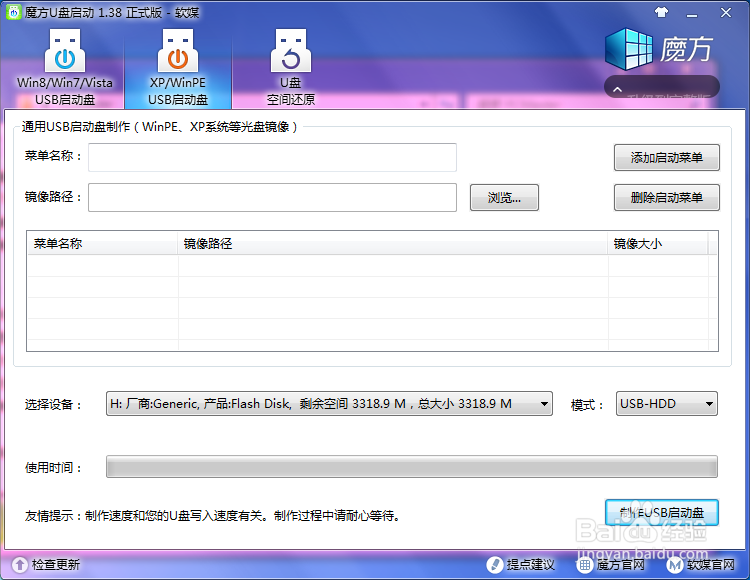Click the skin shirt icon in title bar
The image size is (750, 580).
click(662, 13)
